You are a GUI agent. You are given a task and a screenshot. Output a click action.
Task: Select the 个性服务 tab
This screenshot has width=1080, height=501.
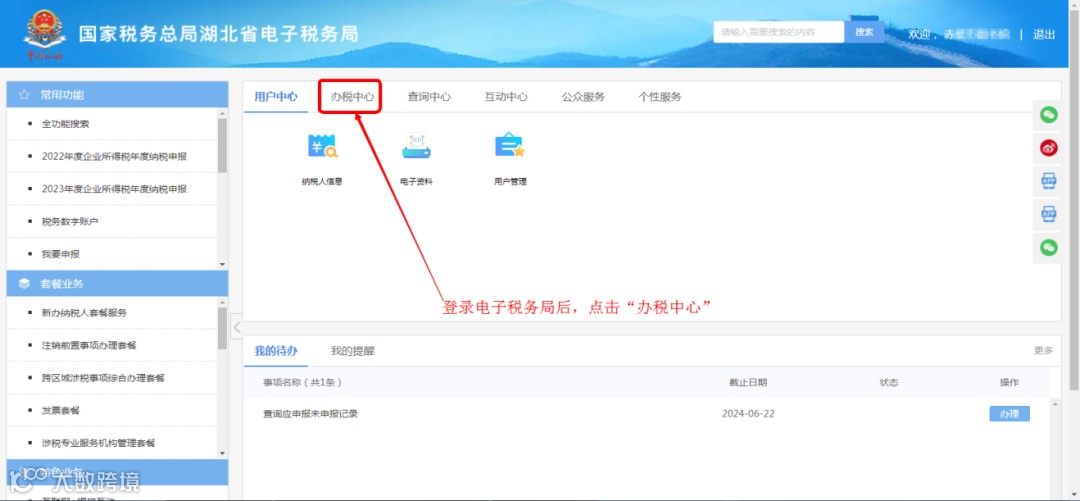point(660,97)
